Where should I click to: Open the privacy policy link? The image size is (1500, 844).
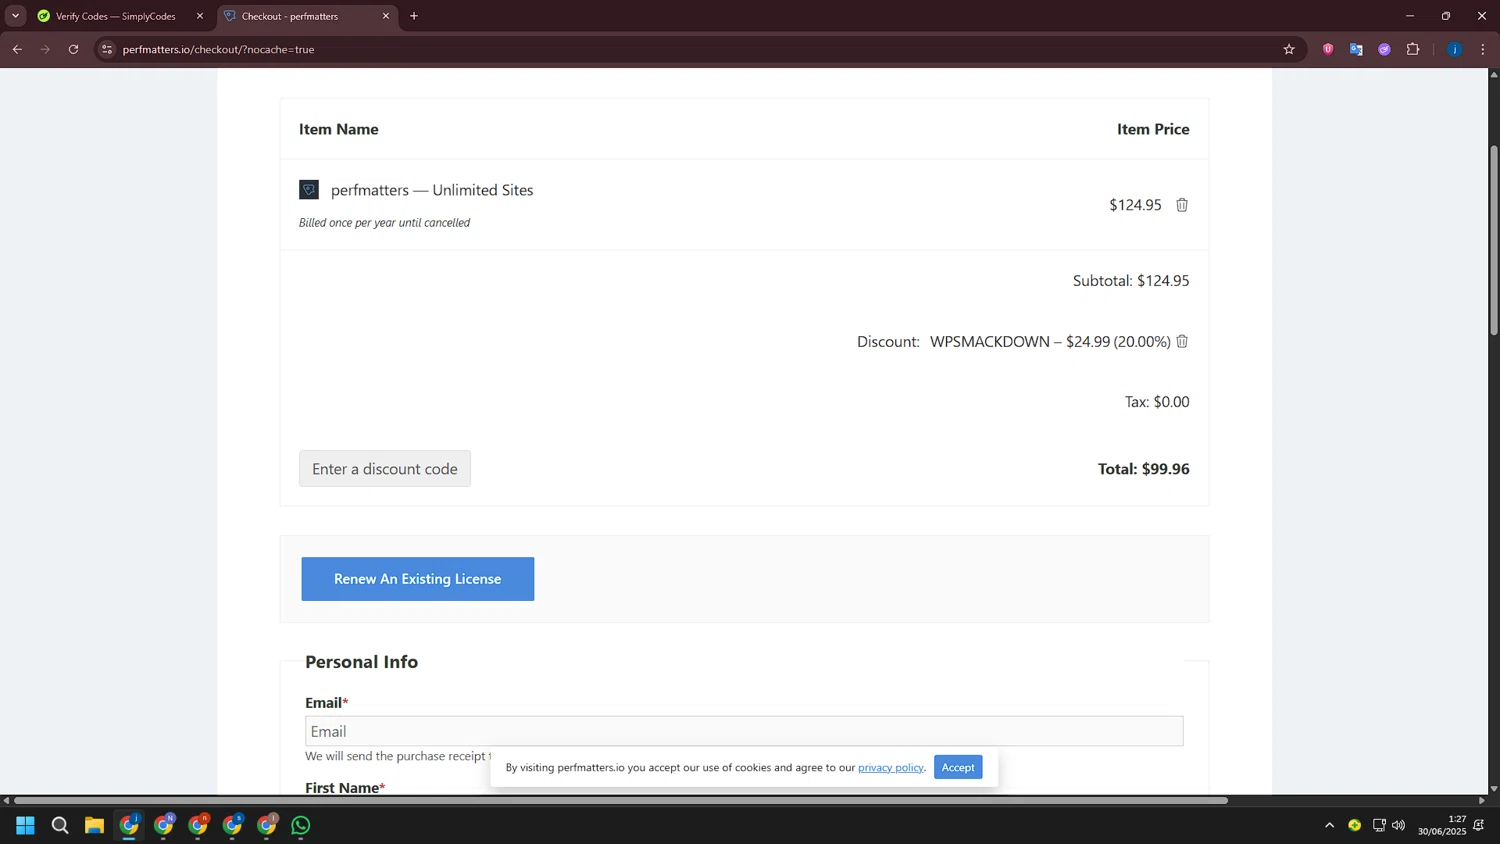pyautogui.click(x=890, y=767)
